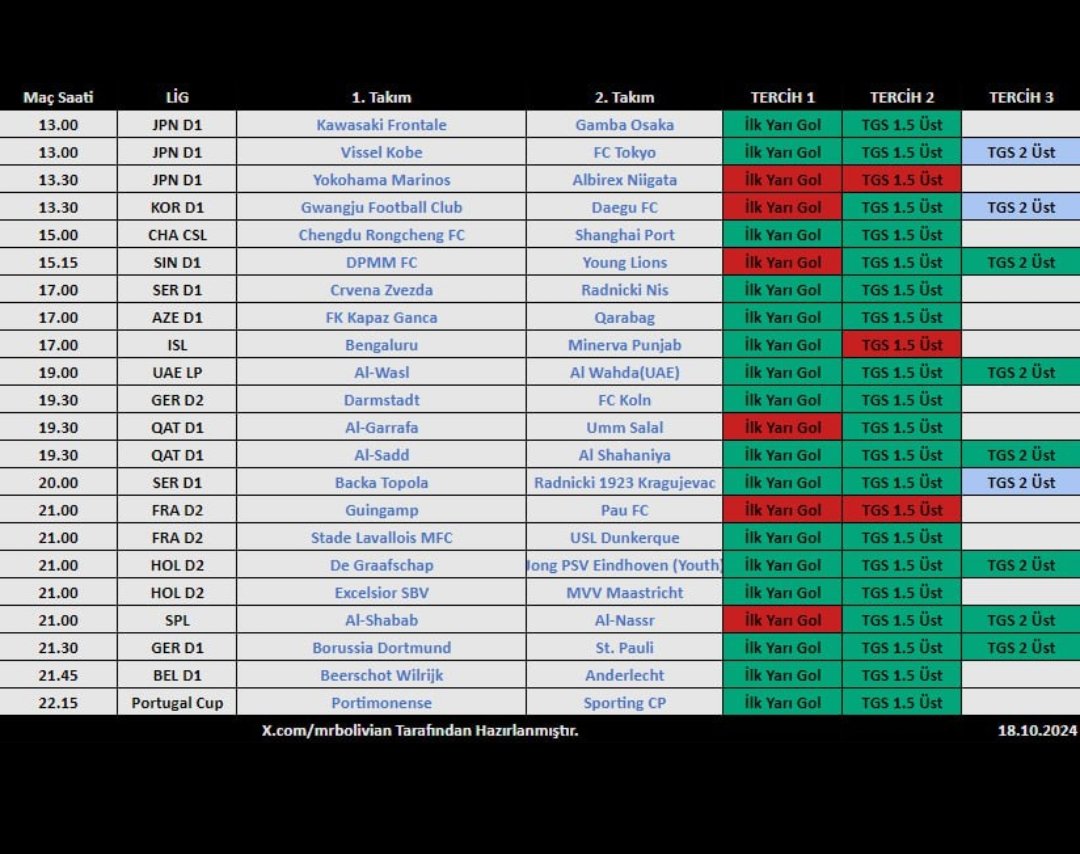Click the Daegu FC cell
The height and width of the screenshot is (854, 1080).
[624, 207]
